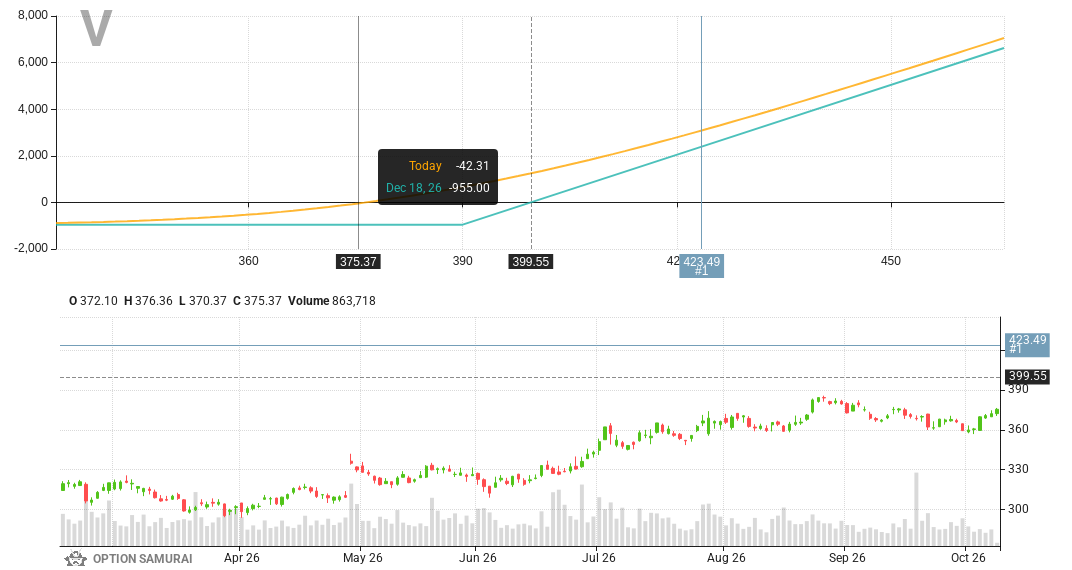Viewport: 1072px width, 570px height.
Task: Click the Apr 26 date label
Action: pos(241,558)
